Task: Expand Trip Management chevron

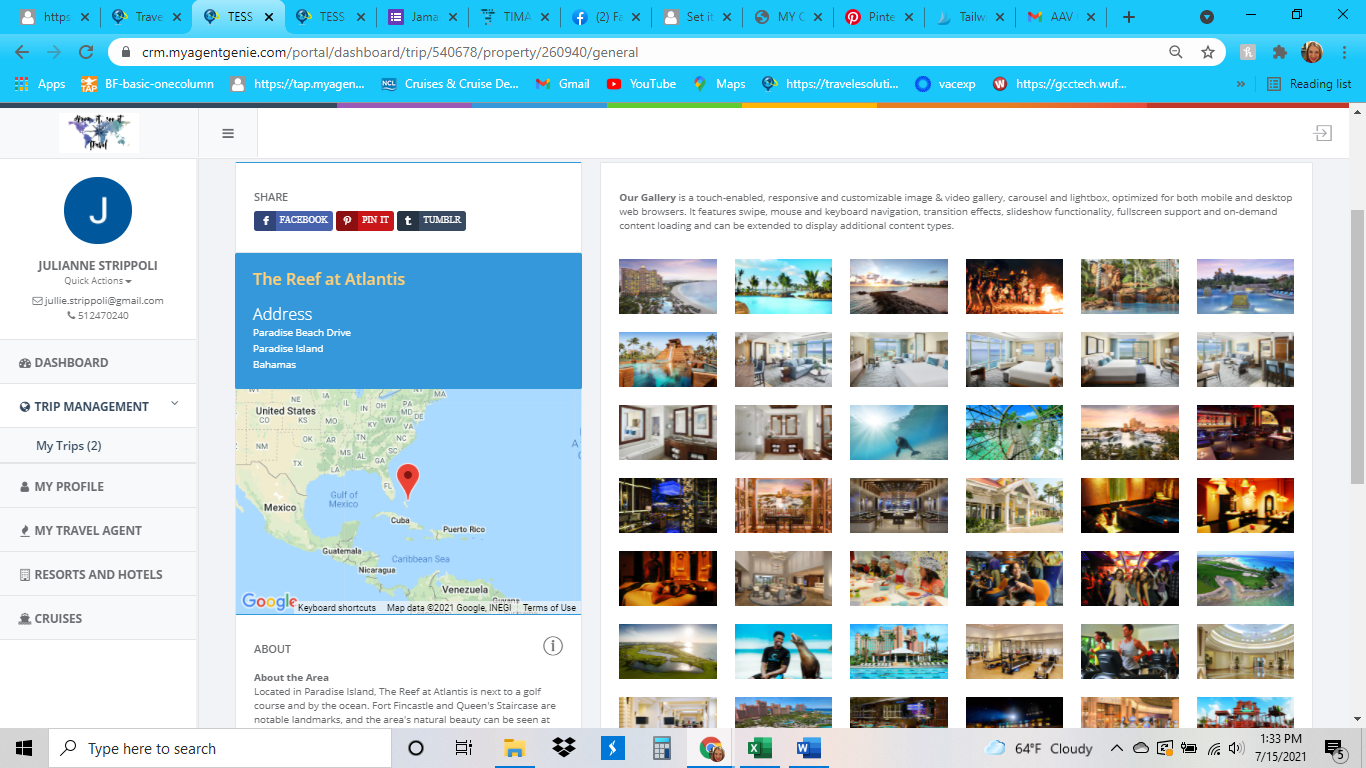Action: pos(175,404)
